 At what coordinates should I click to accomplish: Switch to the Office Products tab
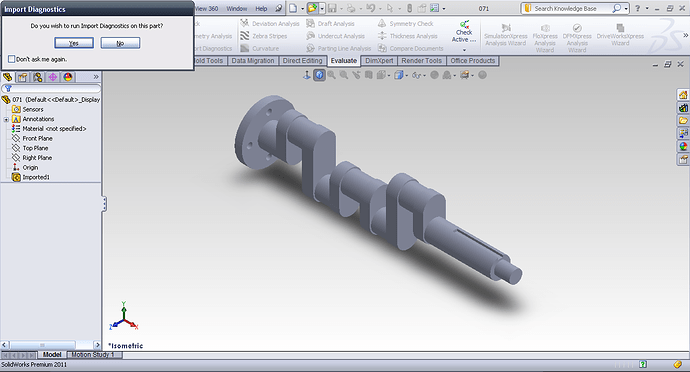coord(473,61)
